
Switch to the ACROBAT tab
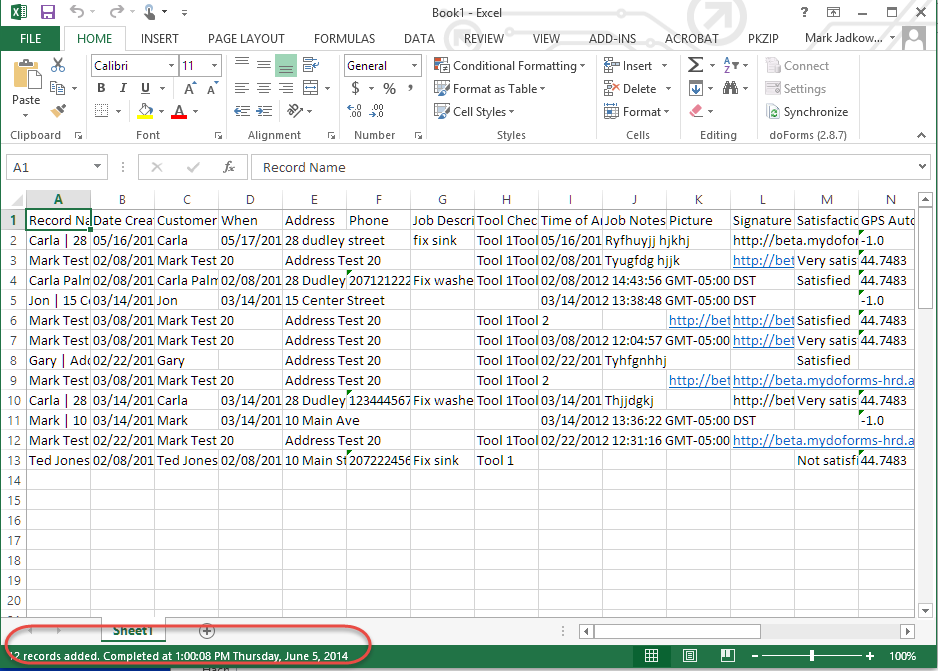pos(692,38)
